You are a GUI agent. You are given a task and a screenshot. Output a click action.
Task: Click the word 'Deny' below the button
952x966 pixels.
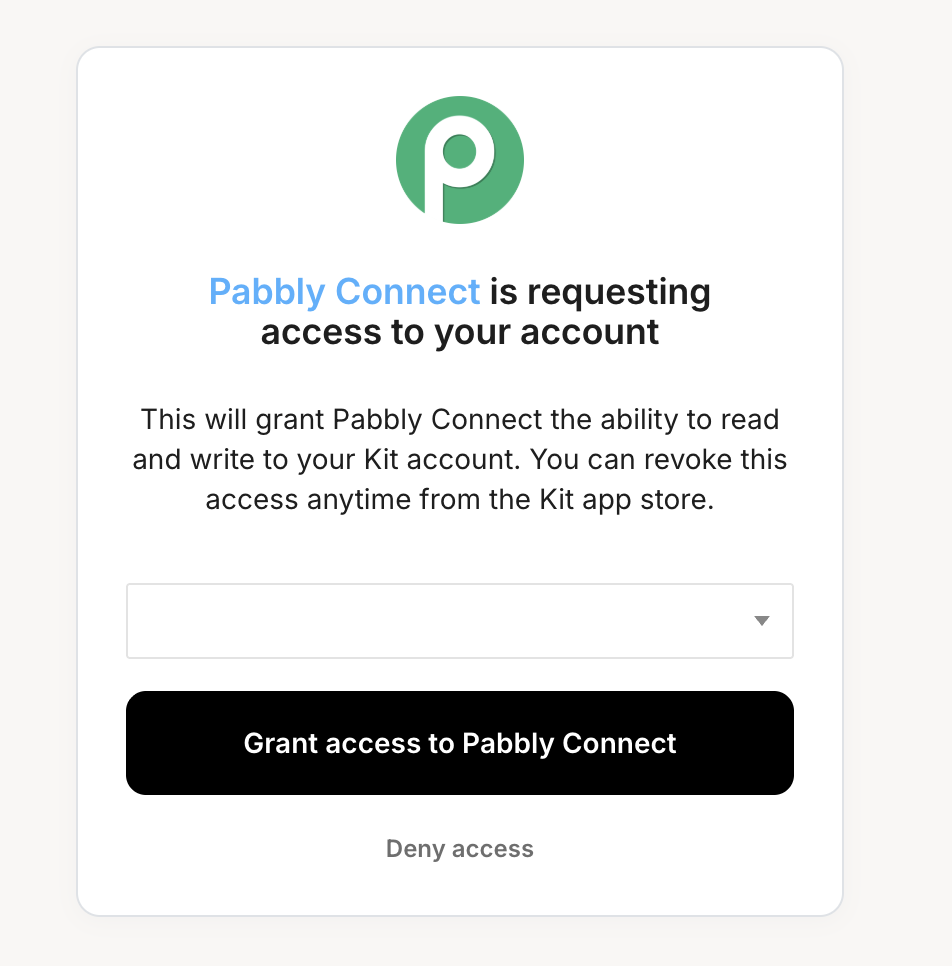click(415, 849)
